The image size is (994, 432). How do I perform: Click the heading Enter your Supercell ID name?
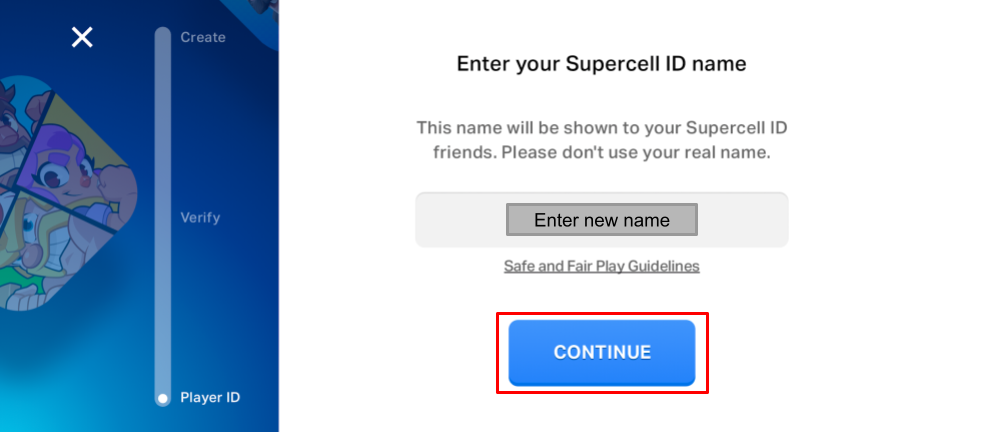pos(601,64)
